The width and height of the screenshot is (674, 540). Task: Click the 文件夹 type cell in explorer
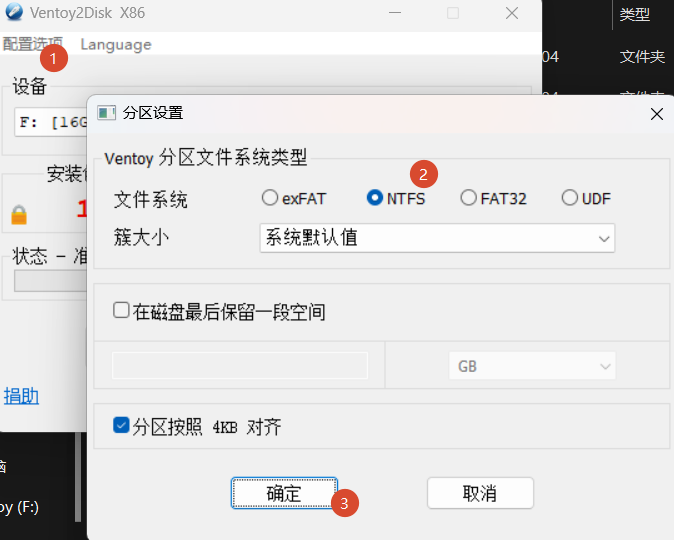[642, 57]
